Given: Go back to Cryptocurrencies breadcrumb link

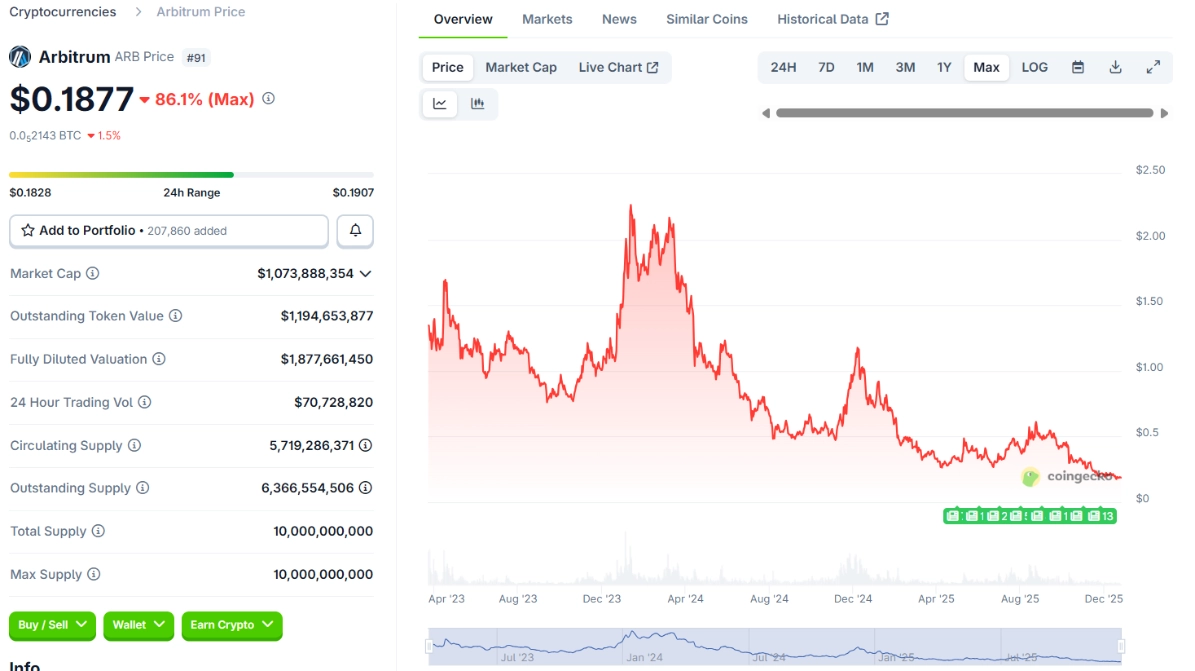Looking at the screenshot, I should point(62,11).
